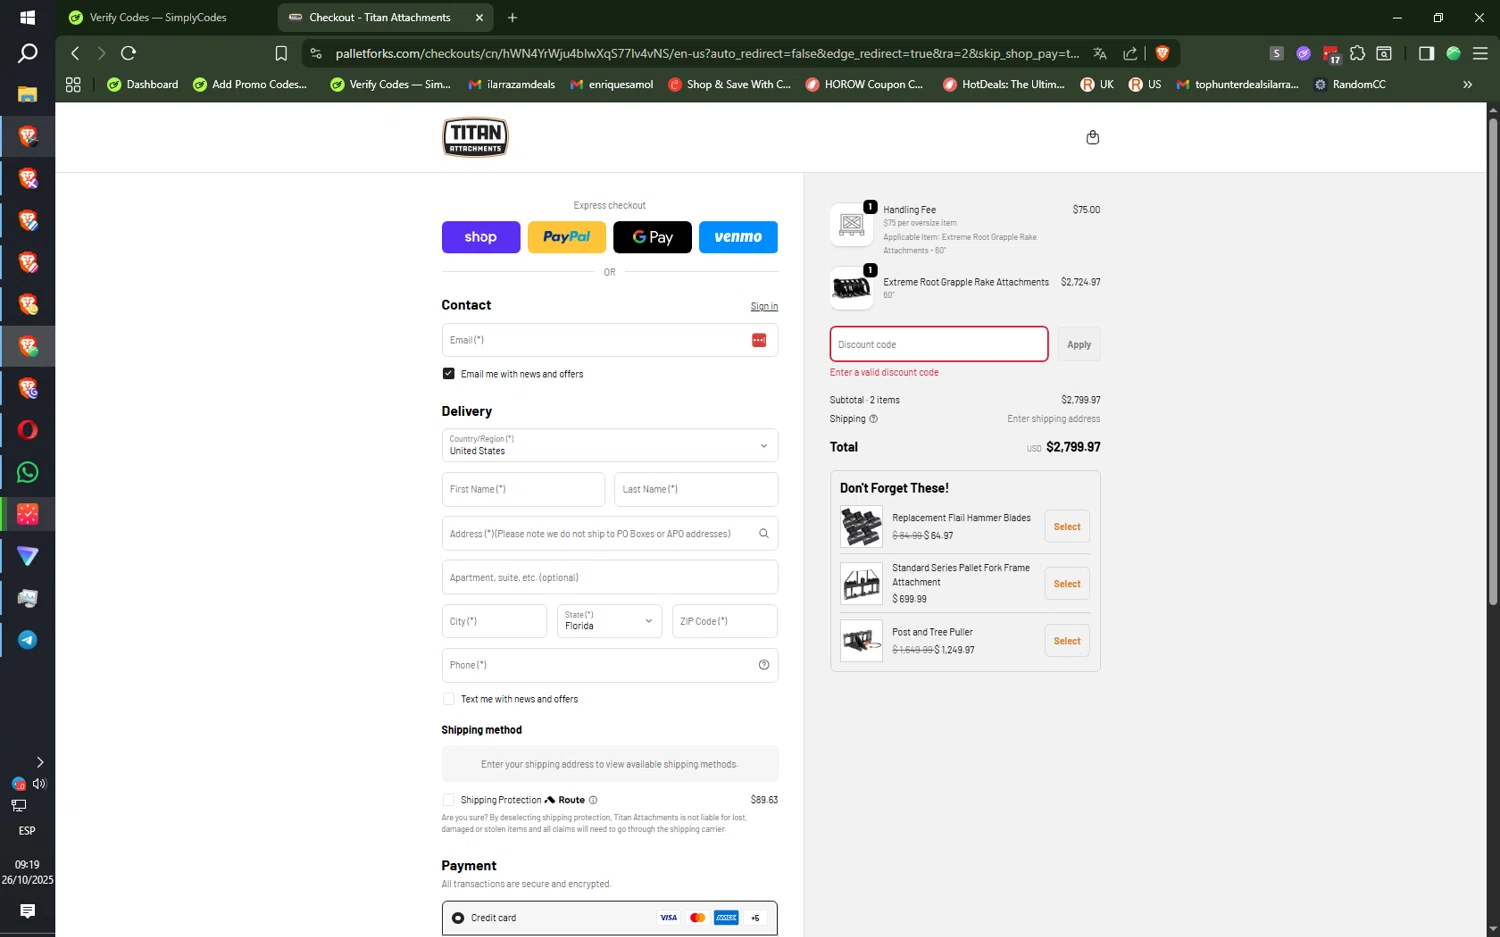Click the Post and Tree Puller thumbnail
1500x937 pixels.
(x=861, y=641)
